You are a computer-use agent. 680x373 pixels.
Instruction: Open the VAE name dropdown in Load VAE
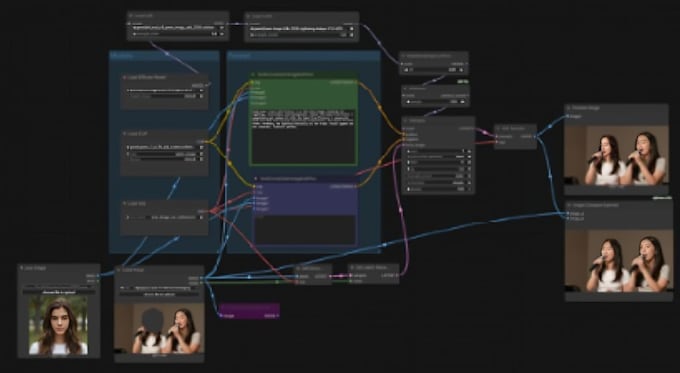coord(165,217)
